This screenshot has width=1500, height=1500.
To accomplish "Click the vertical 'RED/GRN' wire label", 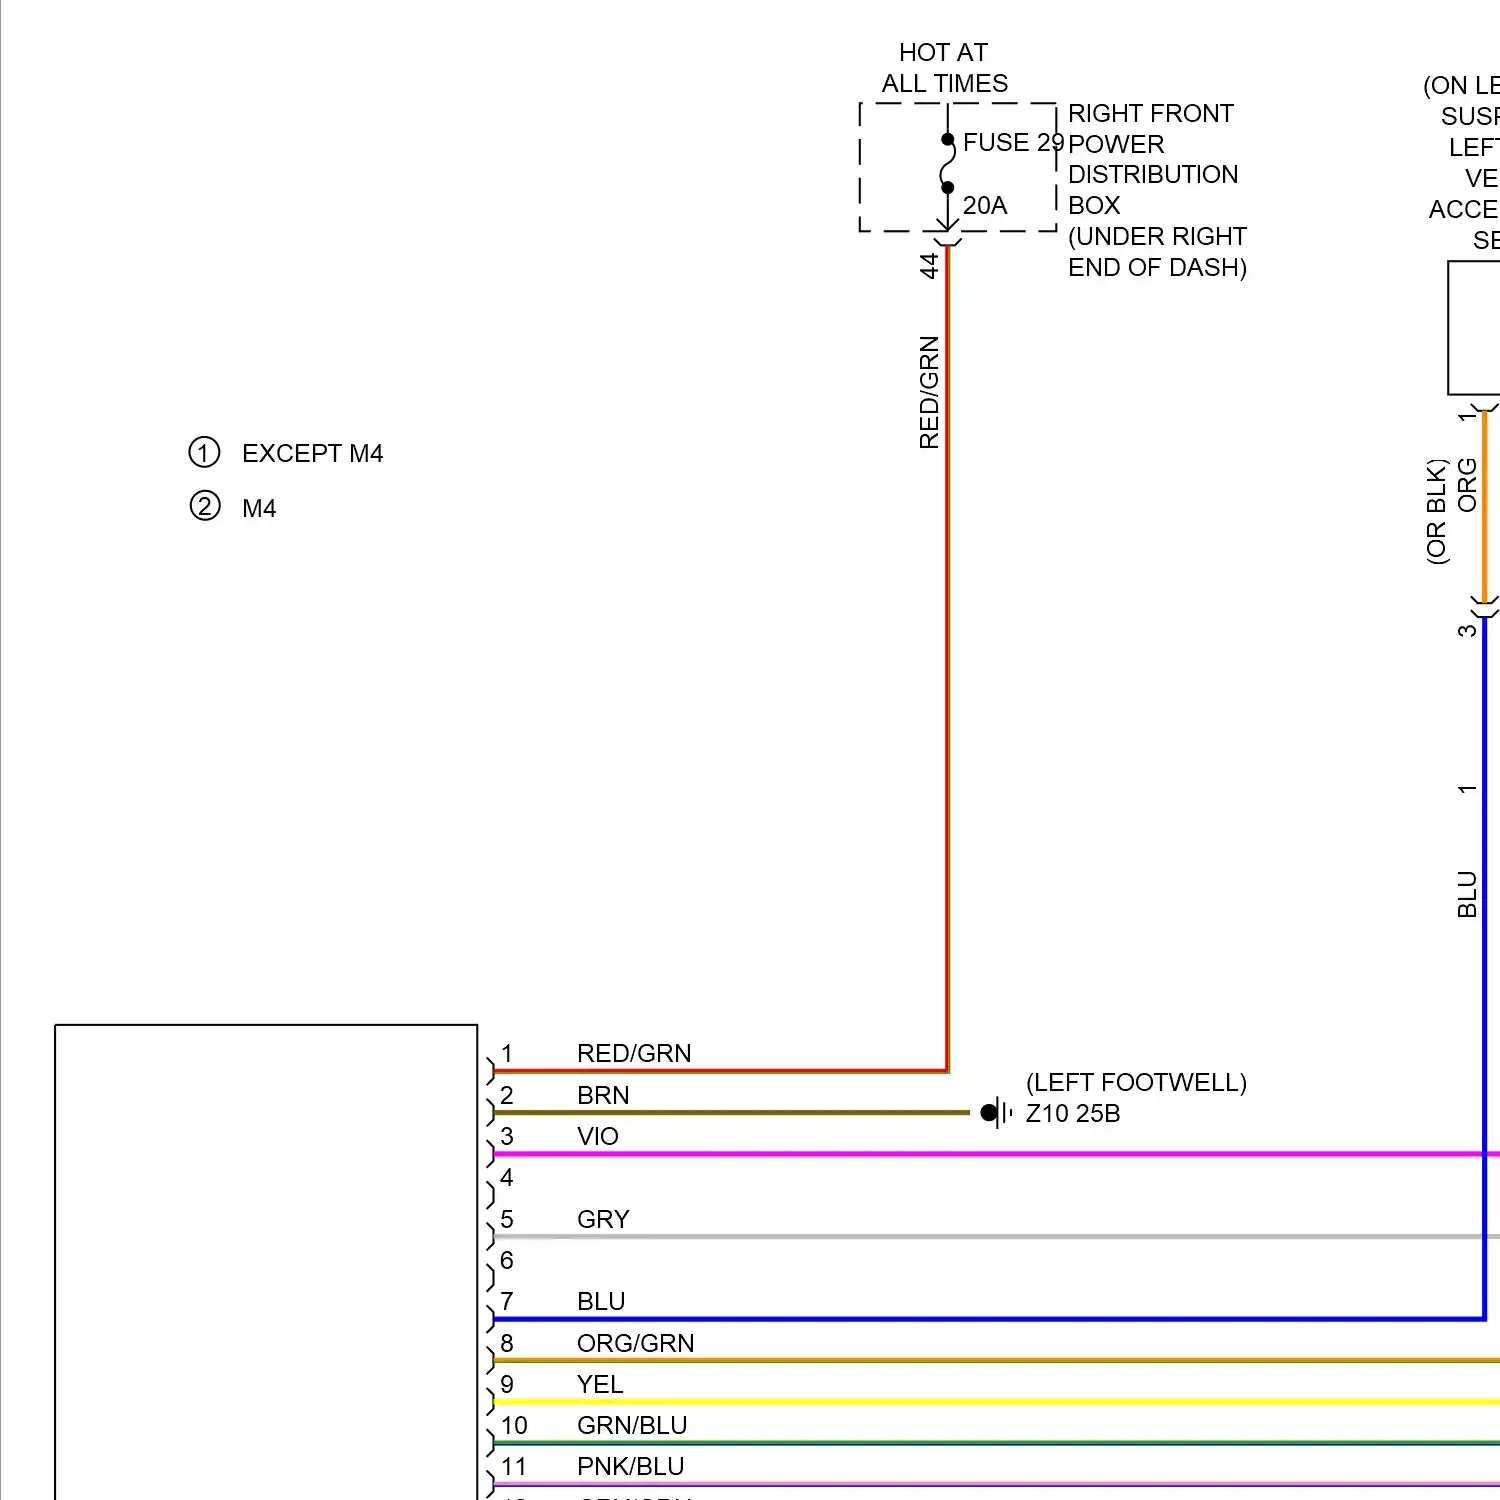I will (930, 393).
